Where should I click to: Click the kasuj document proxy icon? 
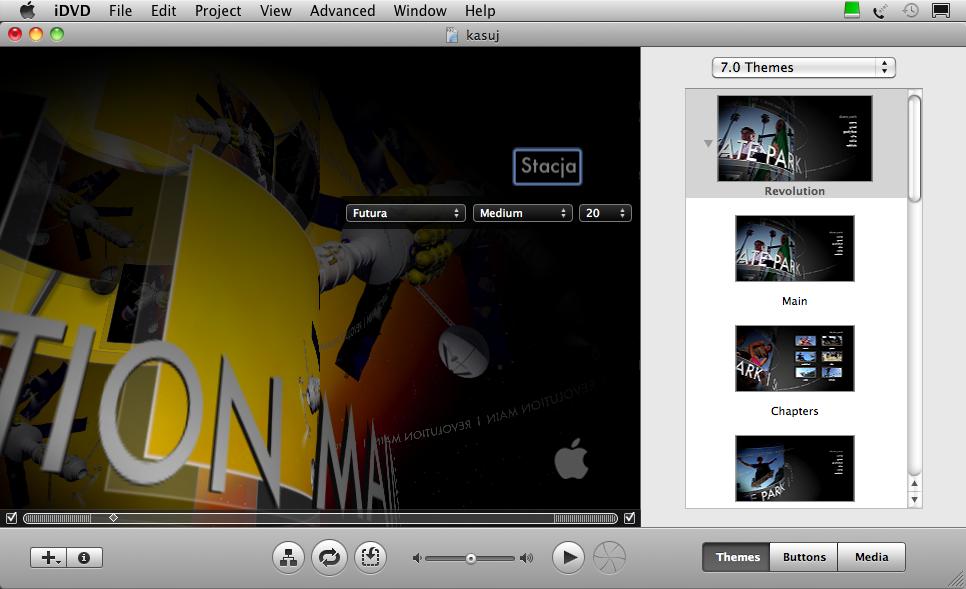point(452,35)
